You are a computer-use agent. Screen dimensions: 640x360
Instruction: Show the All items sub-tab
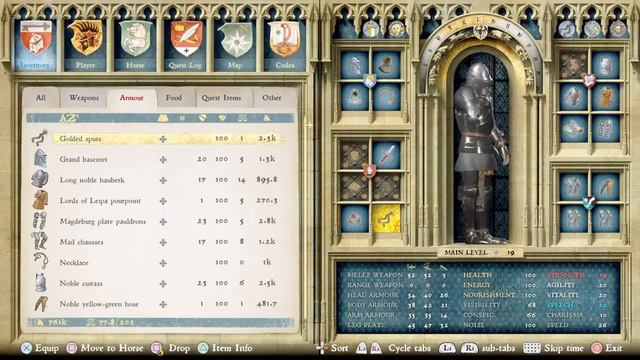(x=41, y=98)
